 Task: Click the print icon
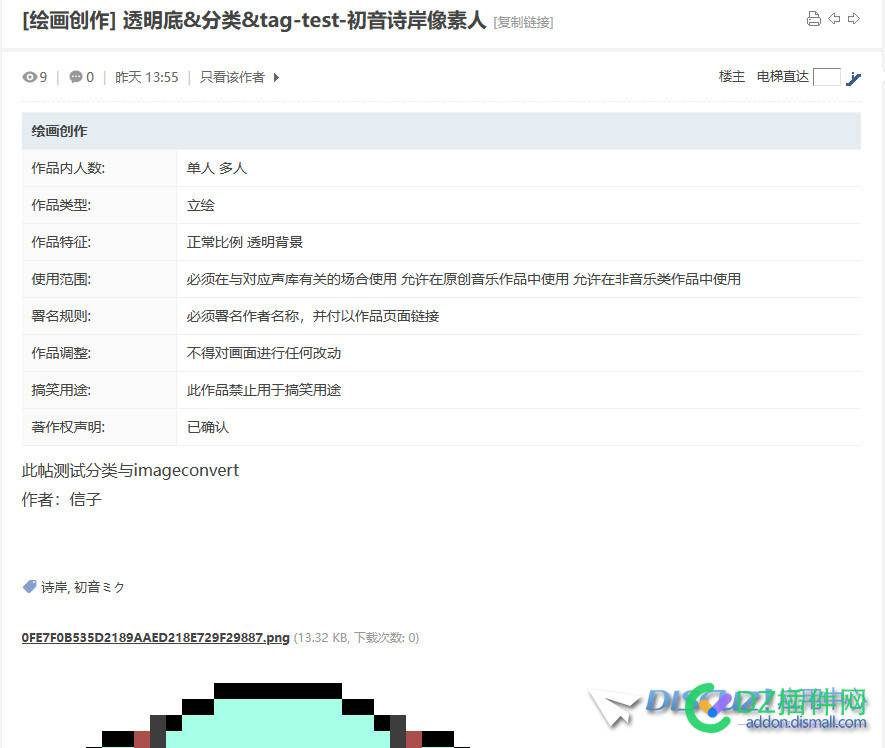point(813,18)
